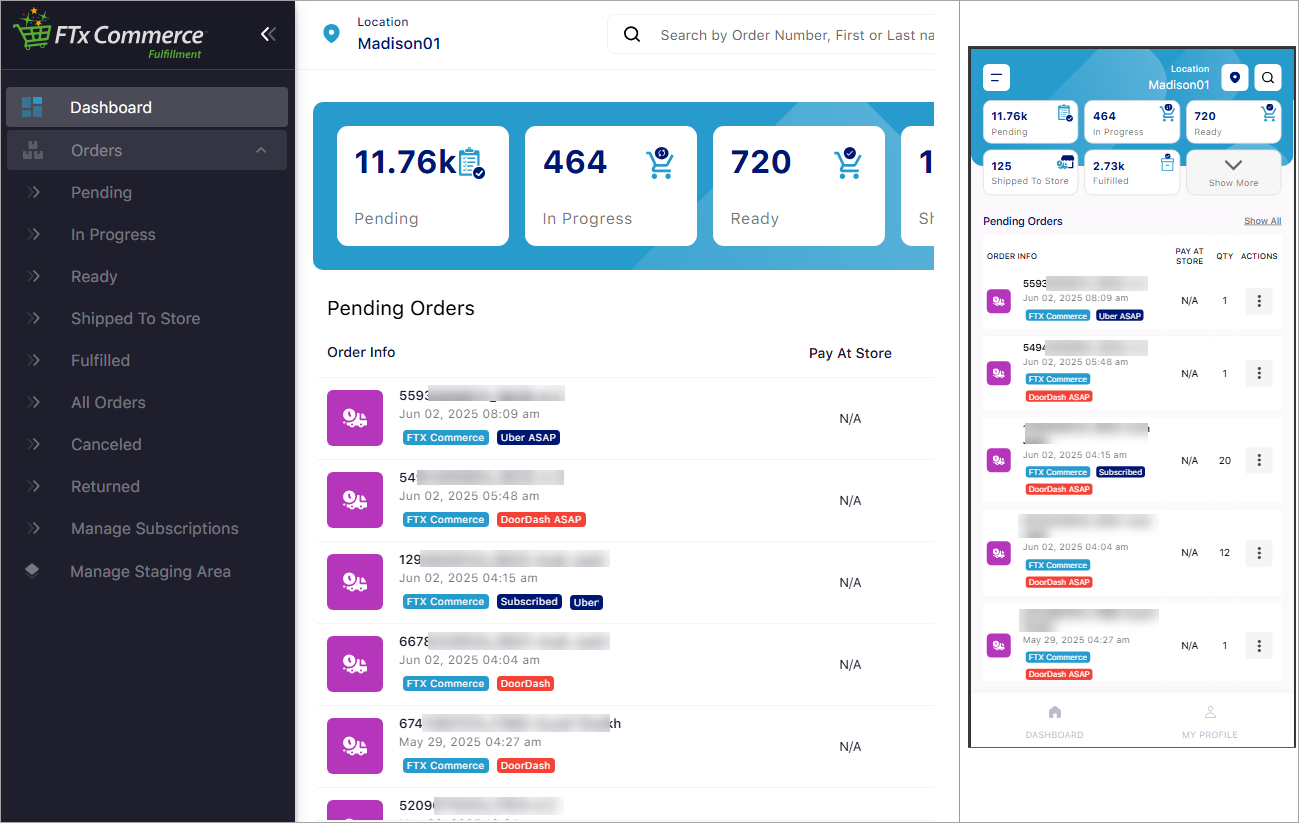Open the actions menu for mobile 08:09 am order
The height and width of the screenshot is (823, 1299).
coord(1258,301)
